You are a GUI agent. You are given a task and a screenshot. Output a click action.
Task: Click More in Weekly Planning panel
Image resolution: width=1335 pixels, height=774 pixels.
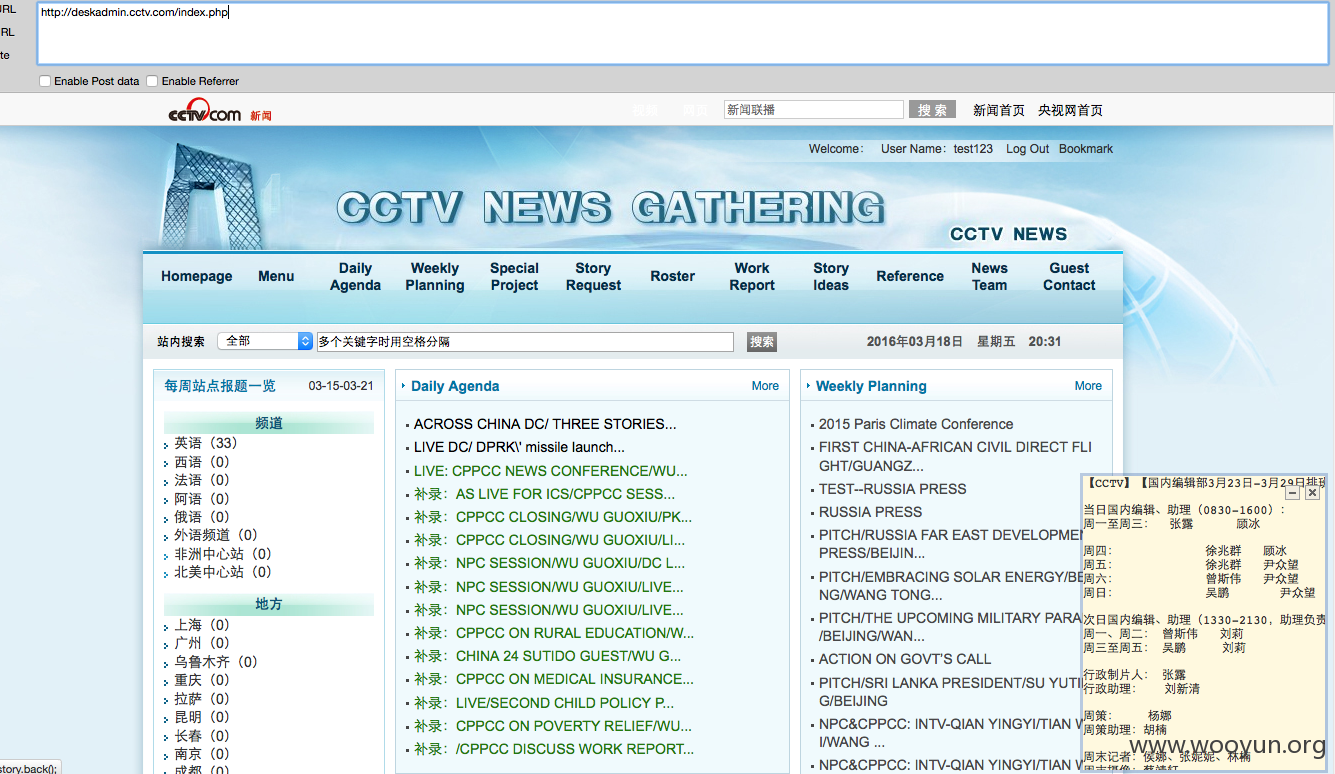tap(1088, 386)
